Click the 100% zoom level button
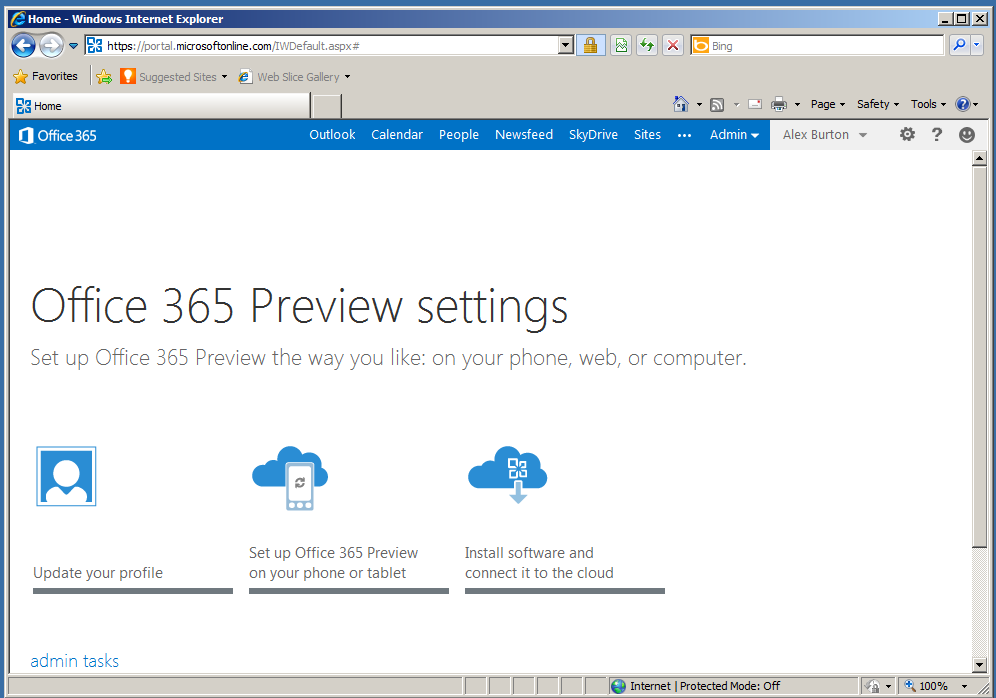996x698 pixels. [x=927, y=686]
